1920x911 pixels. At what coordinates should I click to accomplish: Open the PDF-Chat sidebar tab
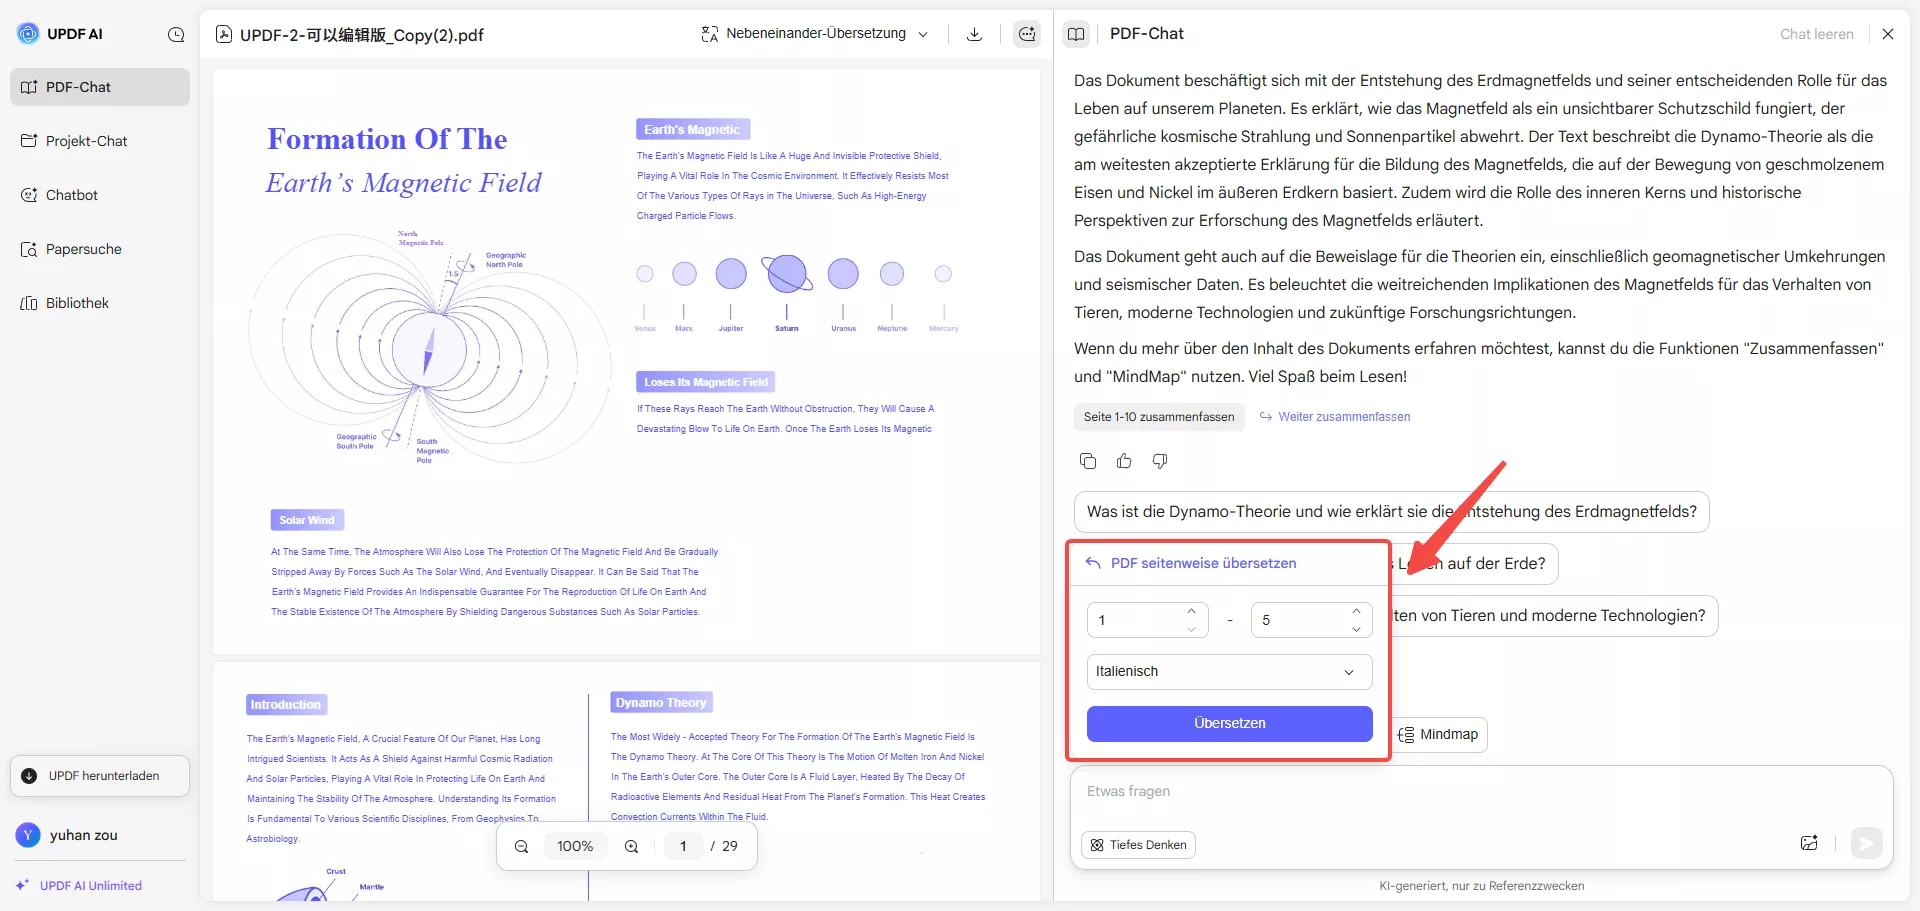click(x=100, y=87)
